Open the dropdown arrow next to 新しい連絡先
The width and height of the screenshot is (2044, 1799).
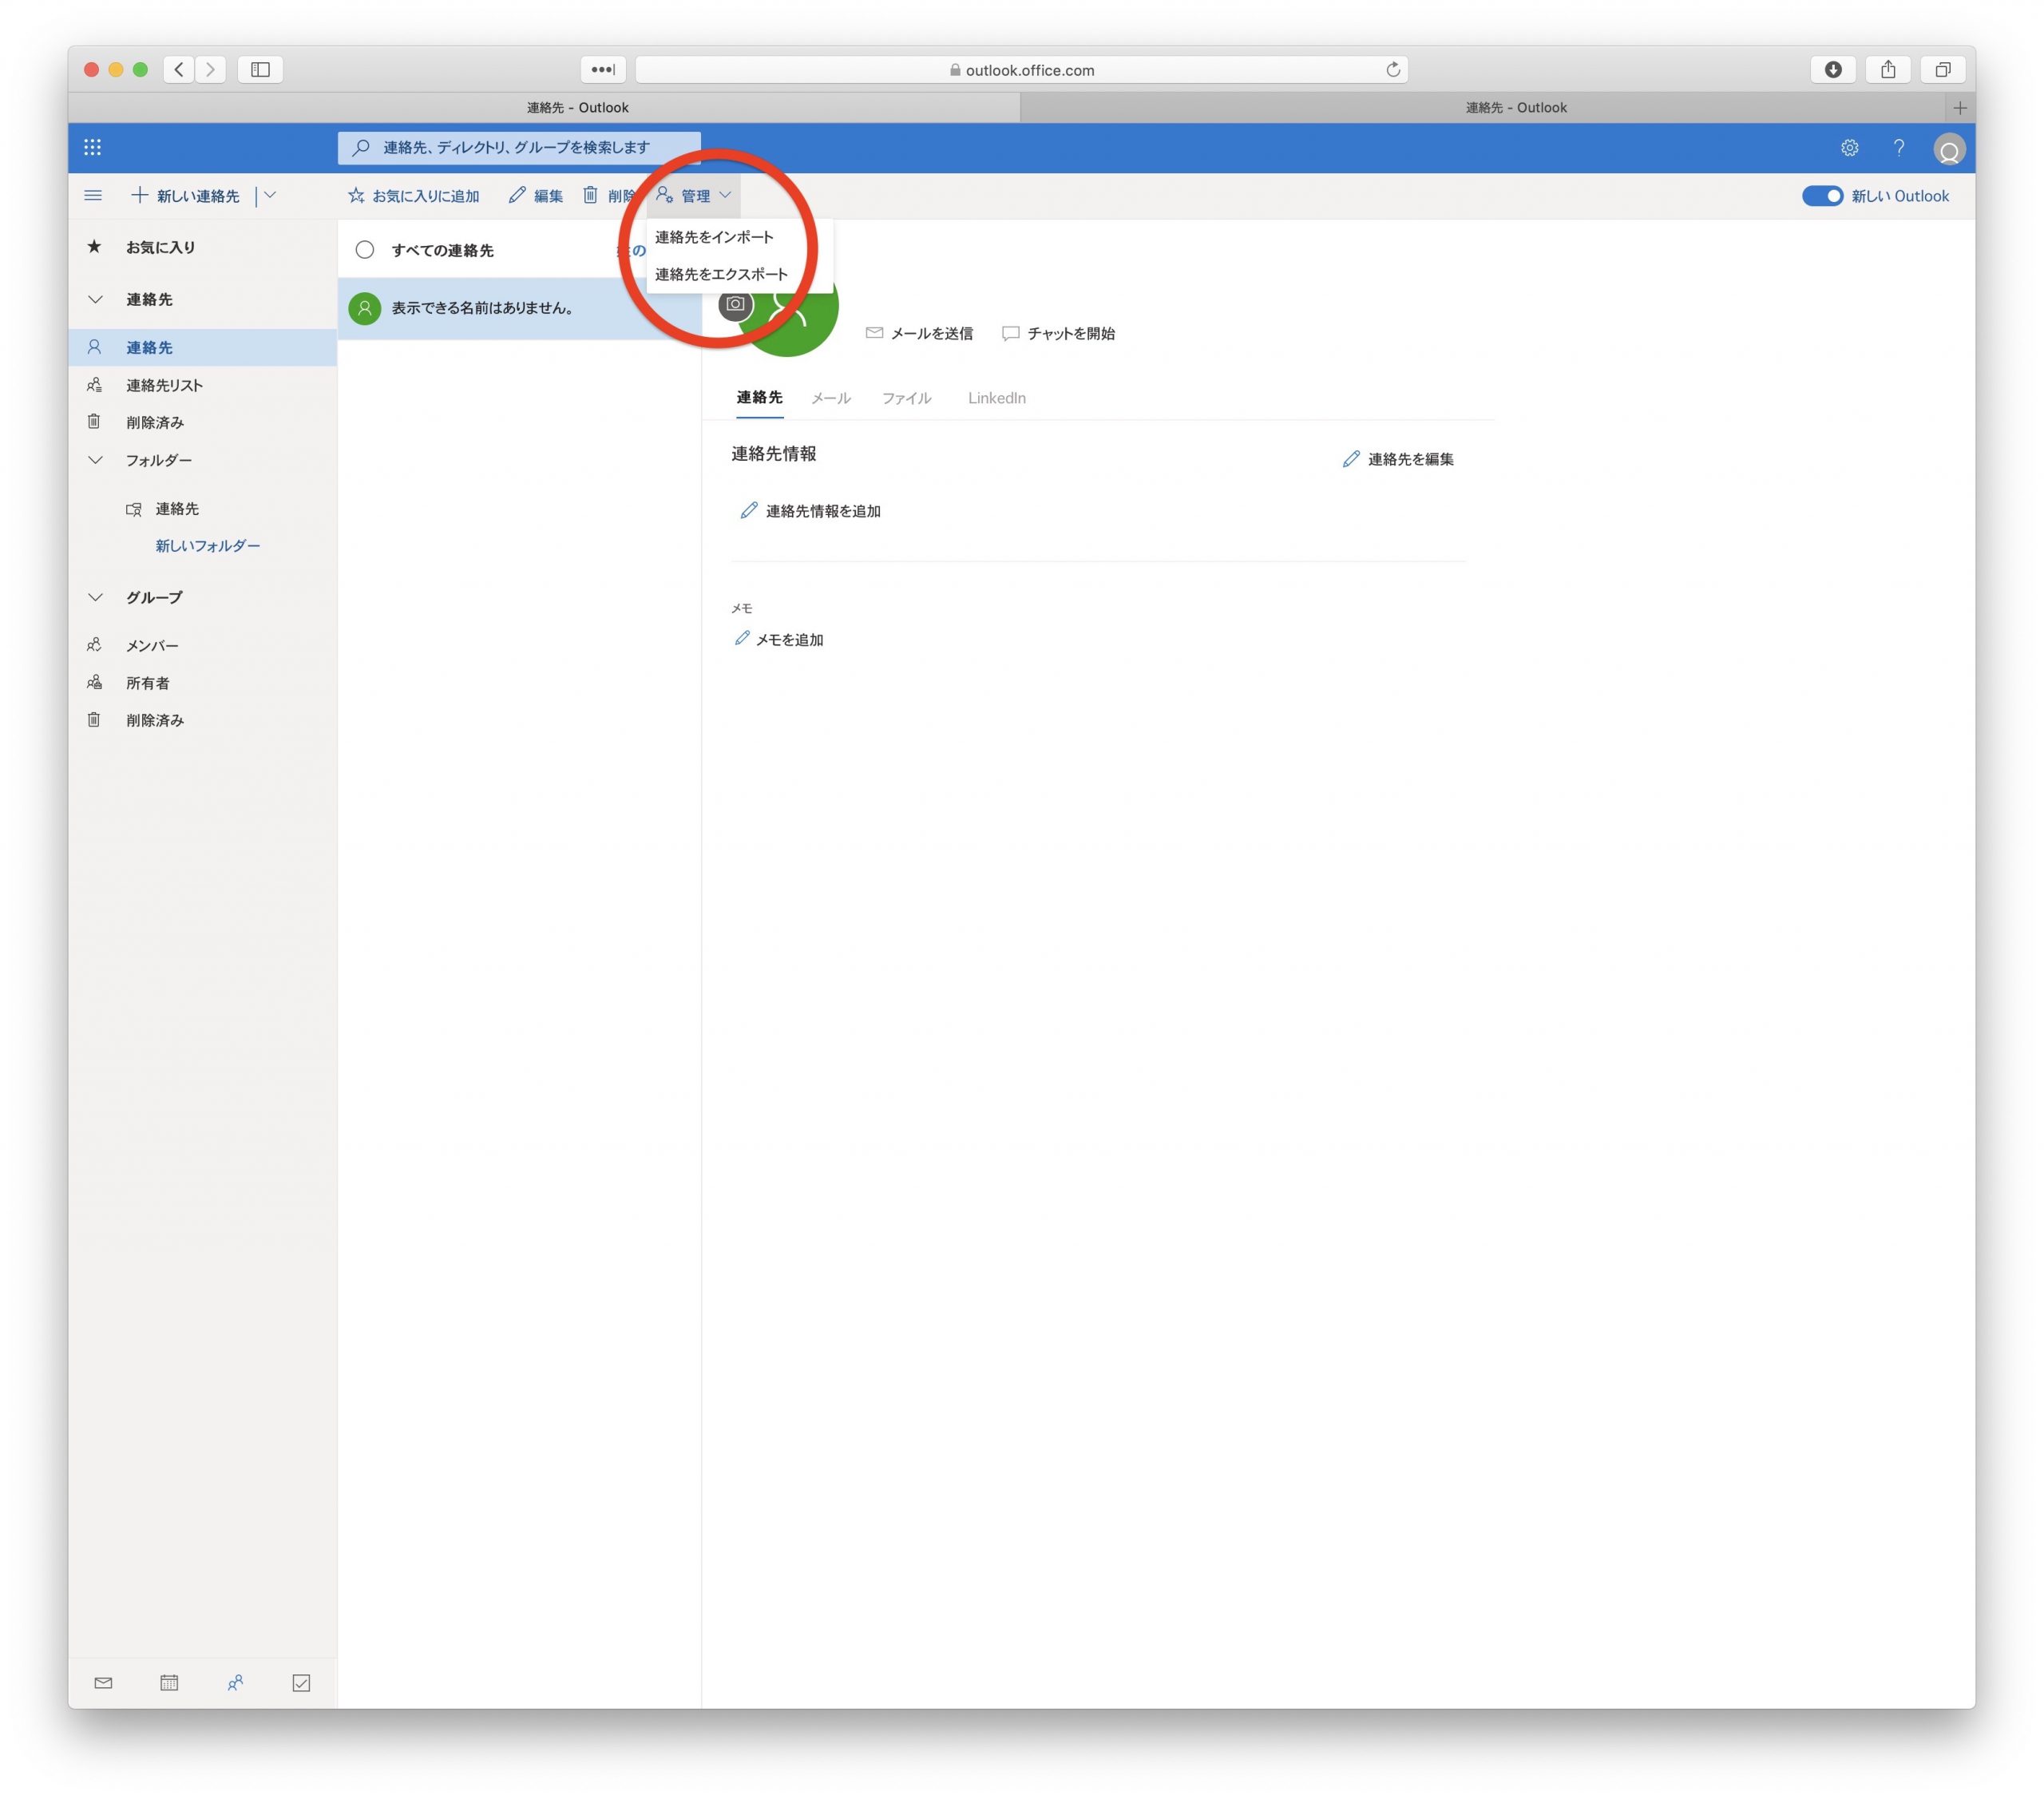click(270, 196)
